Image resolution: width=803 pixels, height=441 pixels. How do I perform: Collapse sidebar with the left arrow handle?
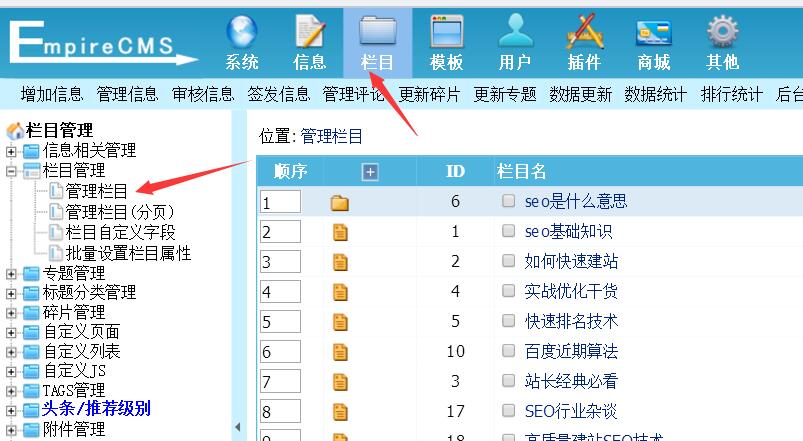click(x=238, y=427)
